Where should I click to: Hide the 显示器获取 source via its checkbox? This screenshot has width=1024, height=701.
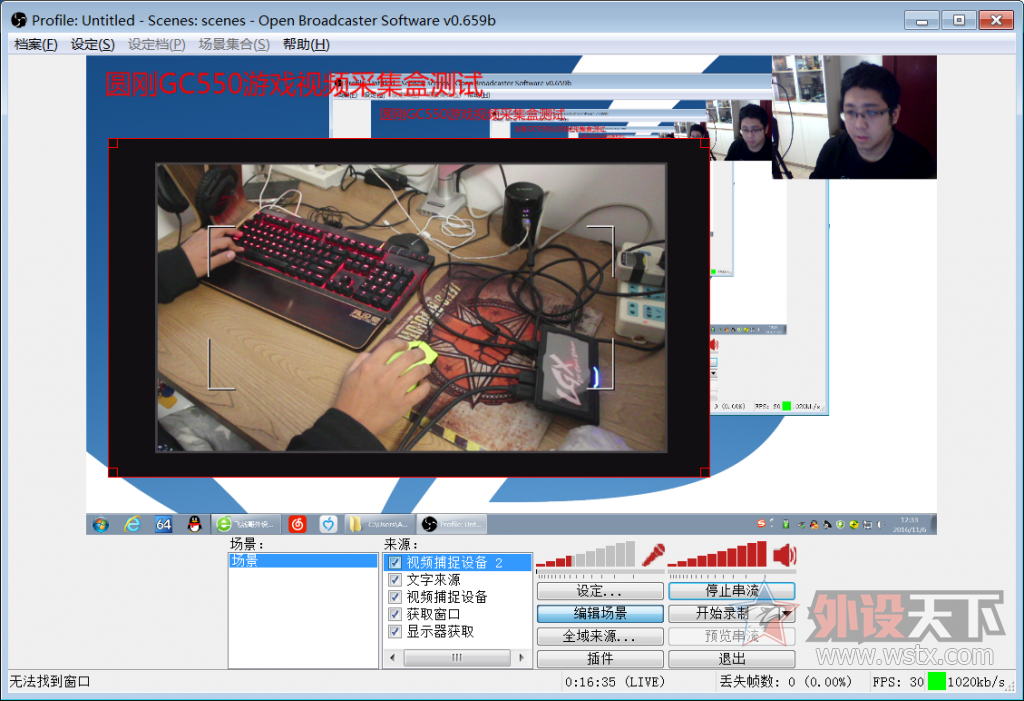[x=395, y=632]
